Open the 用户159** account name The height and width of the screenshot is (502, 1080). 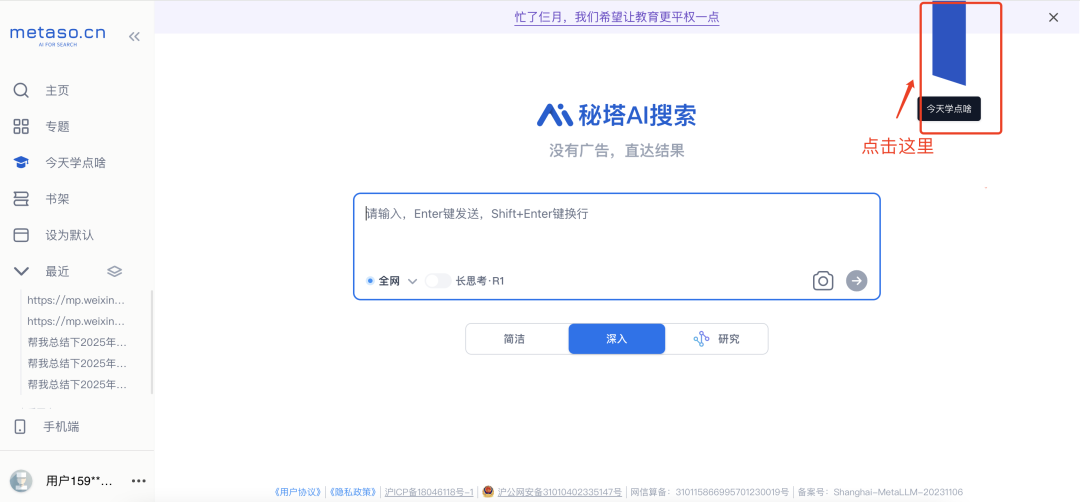(x=79, y=481)
